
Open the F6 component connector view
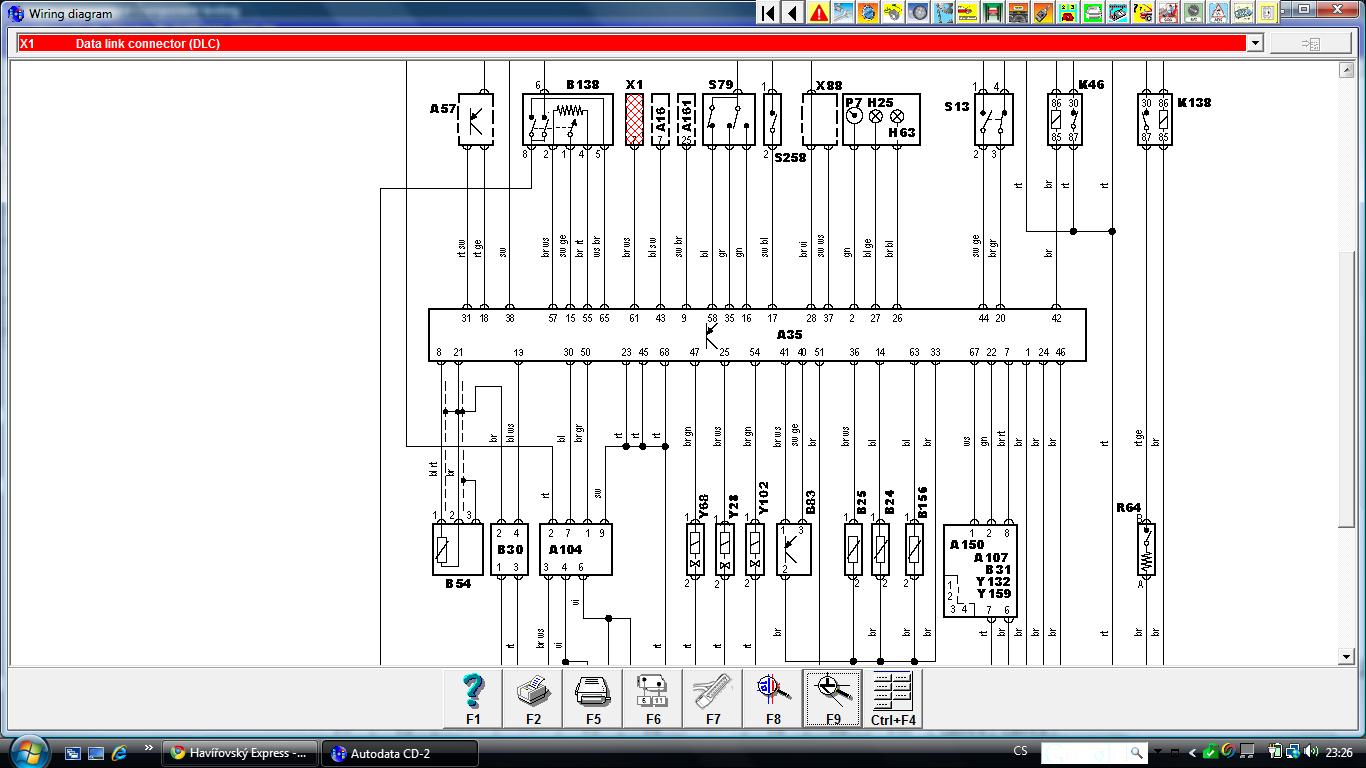653,697
